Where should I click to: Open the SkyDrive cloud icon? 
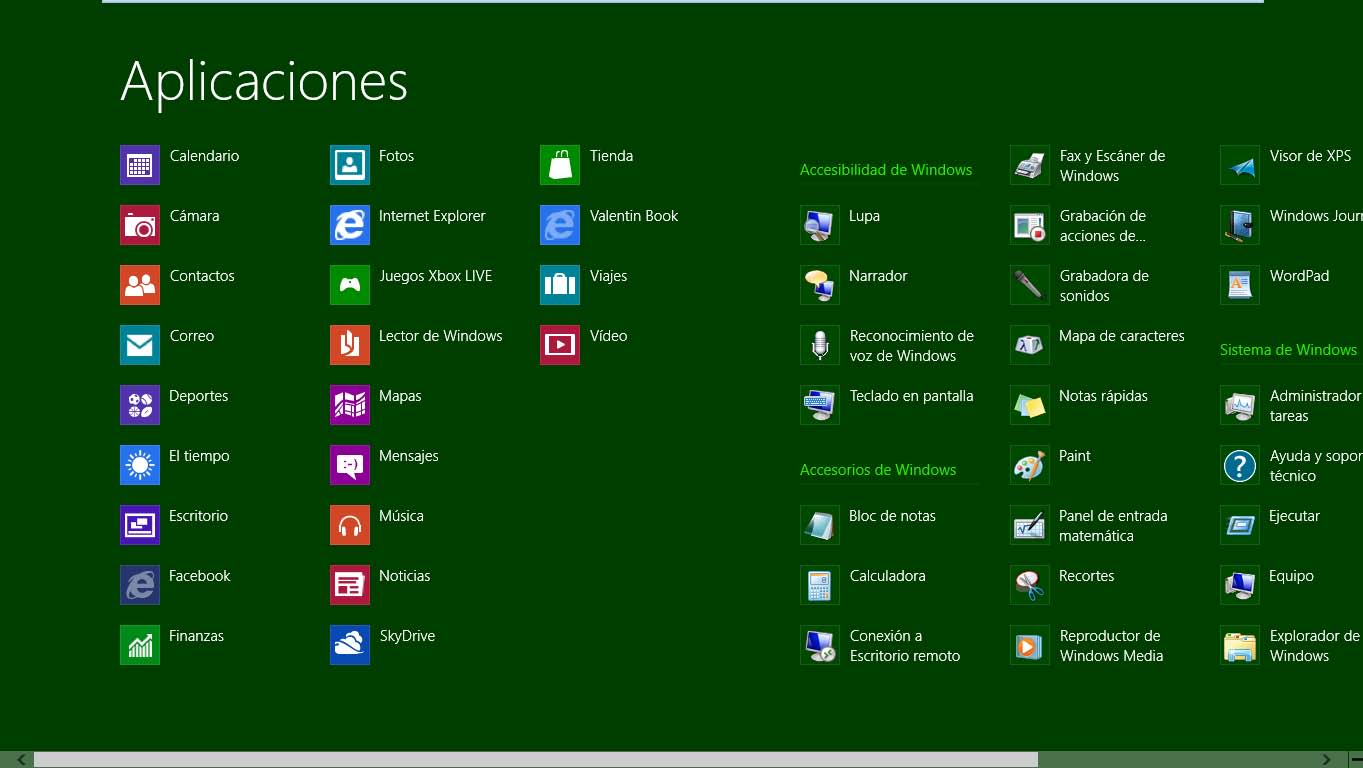350,645
